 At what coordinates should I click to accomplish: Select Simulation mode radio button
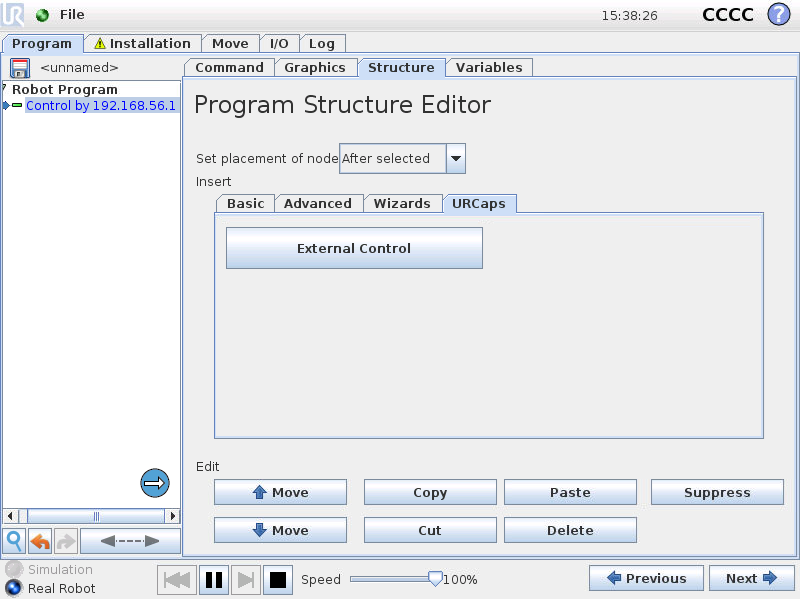[14, 569]
